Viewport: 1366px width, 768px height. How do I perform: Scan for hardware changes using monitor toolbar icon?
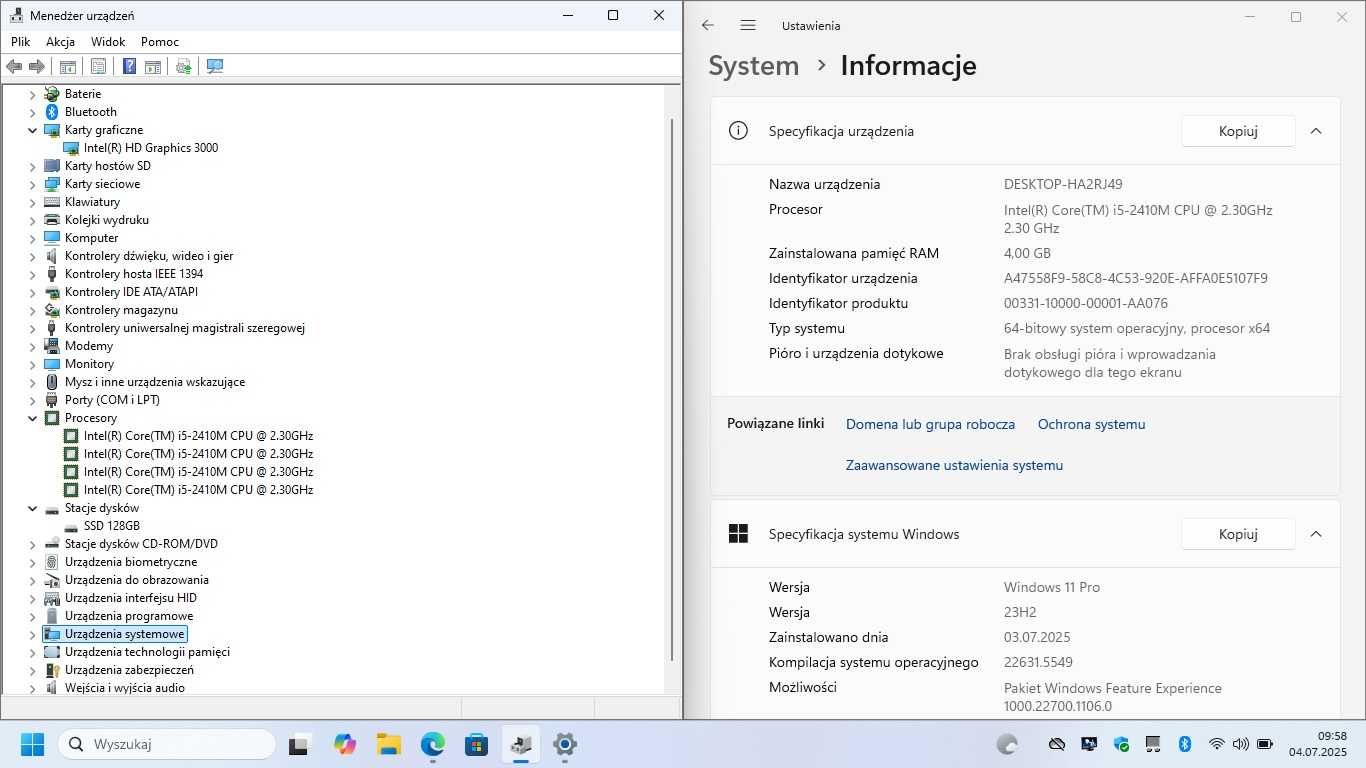215,67
